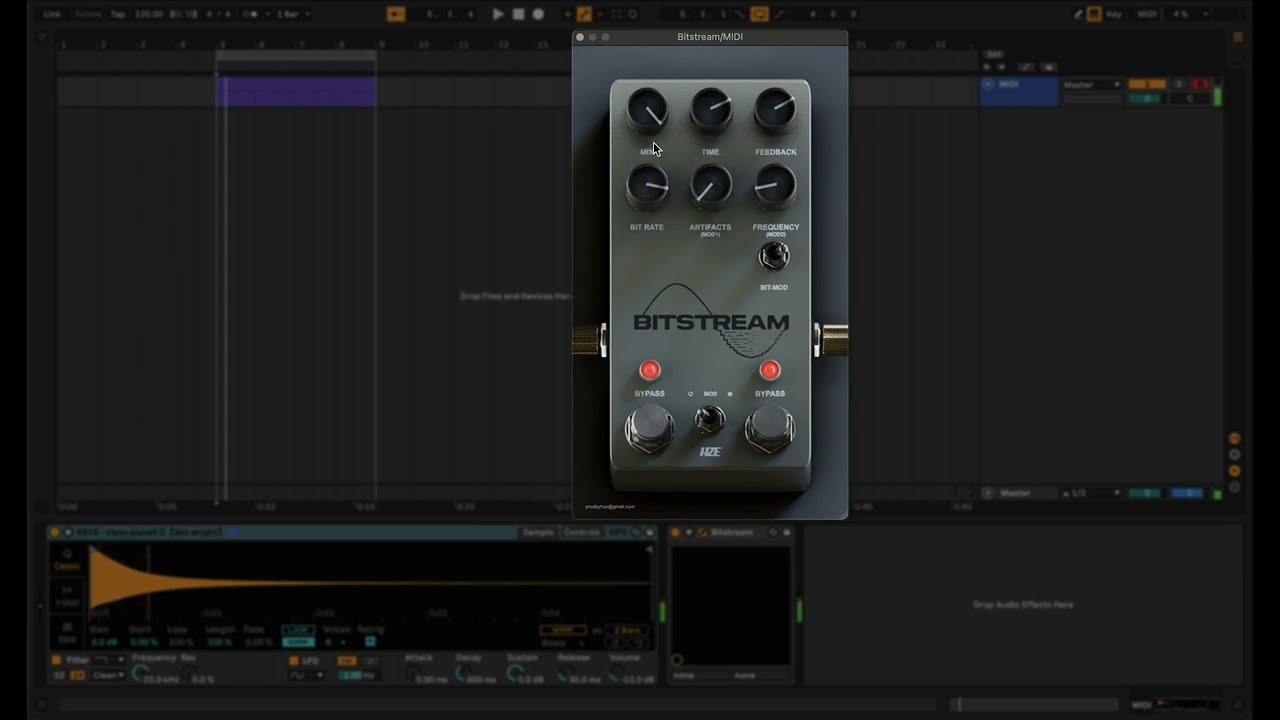Open the left 'none' X-axis dropdown on Bitstream device
This screenshot has width=1280, height=720.
pyautogui.click(x=700, y=676)
